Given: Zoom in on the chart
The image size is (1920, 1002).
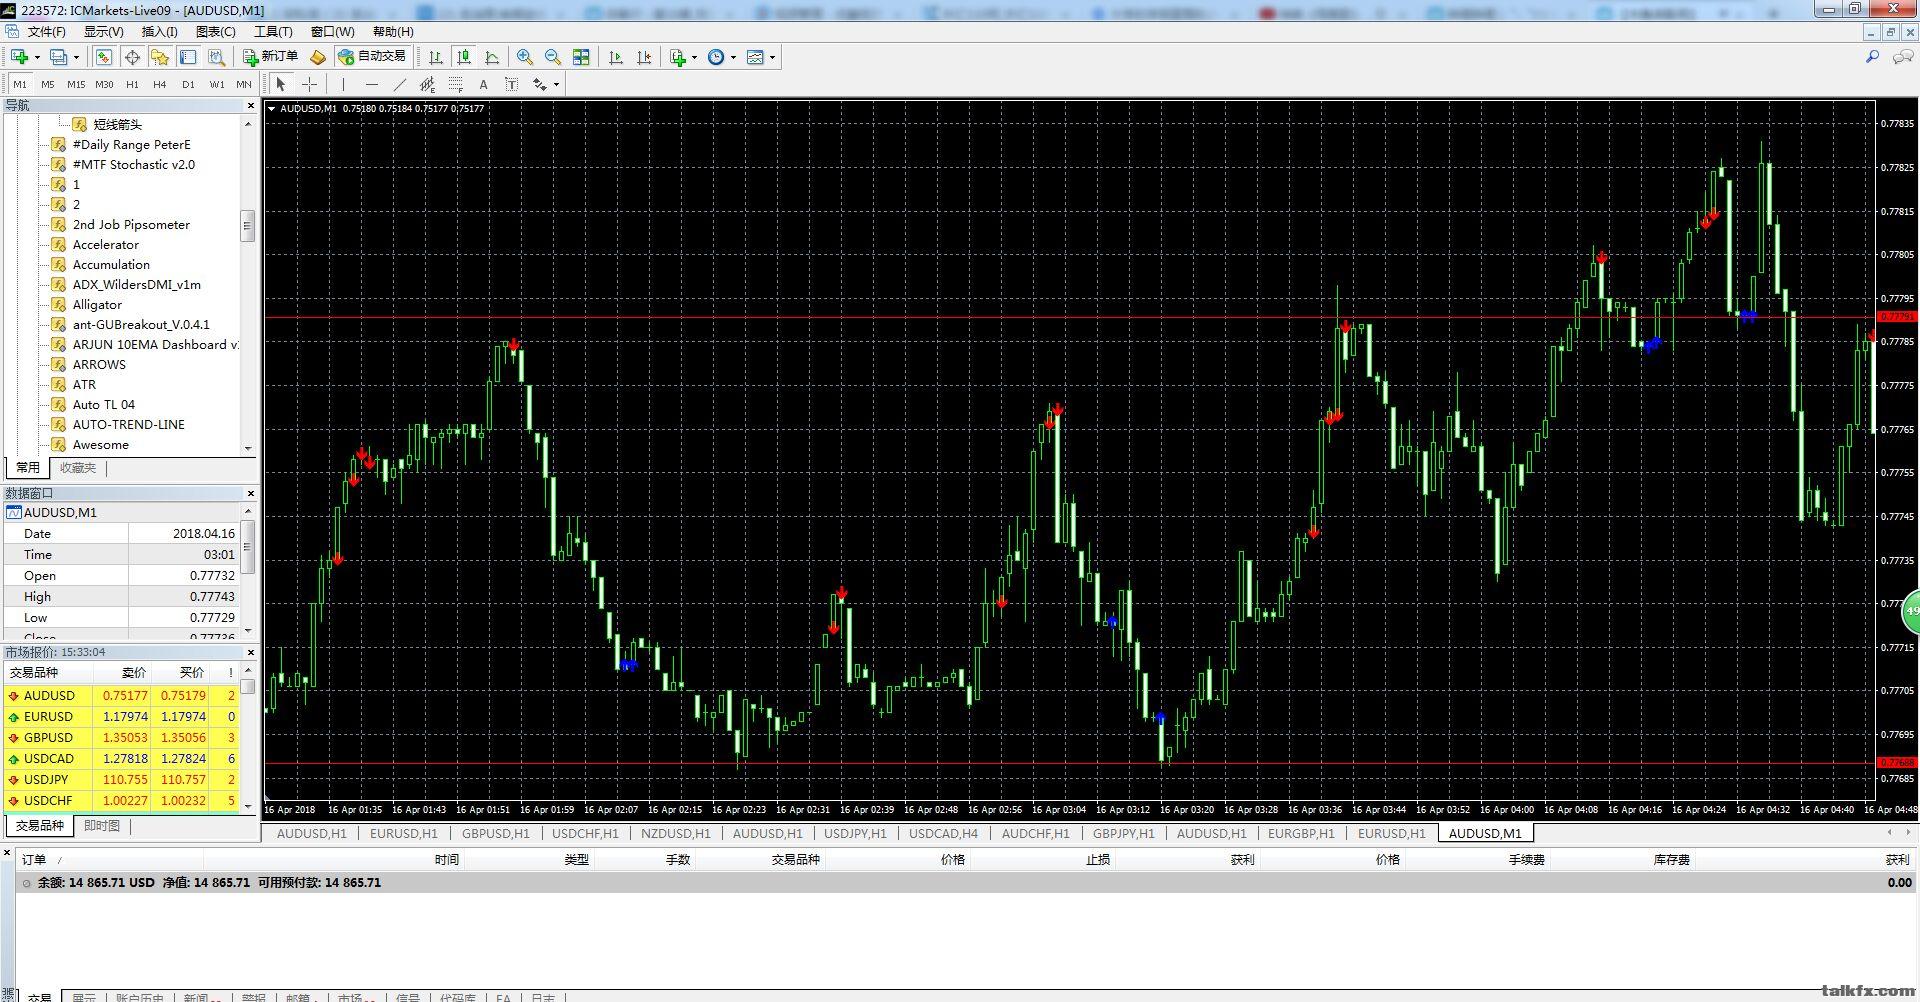Looking at the screenshot, I should click(x=525, y=57).
